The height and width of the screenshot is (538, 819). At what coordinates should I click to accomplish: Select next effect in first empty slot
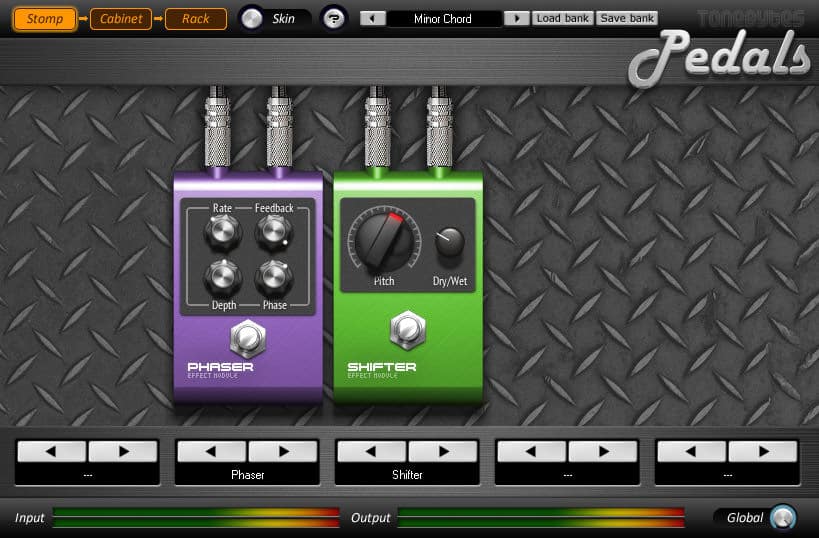click(x=123, y=451)
